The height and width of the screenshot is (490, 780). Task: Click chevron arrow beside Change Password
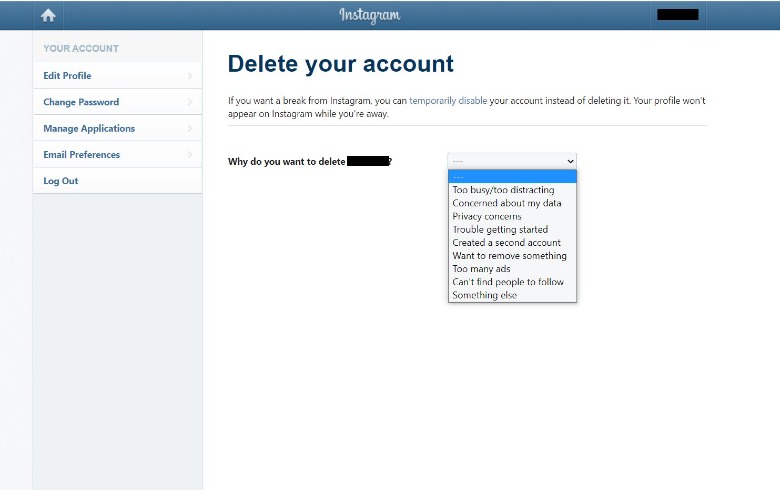190,102
